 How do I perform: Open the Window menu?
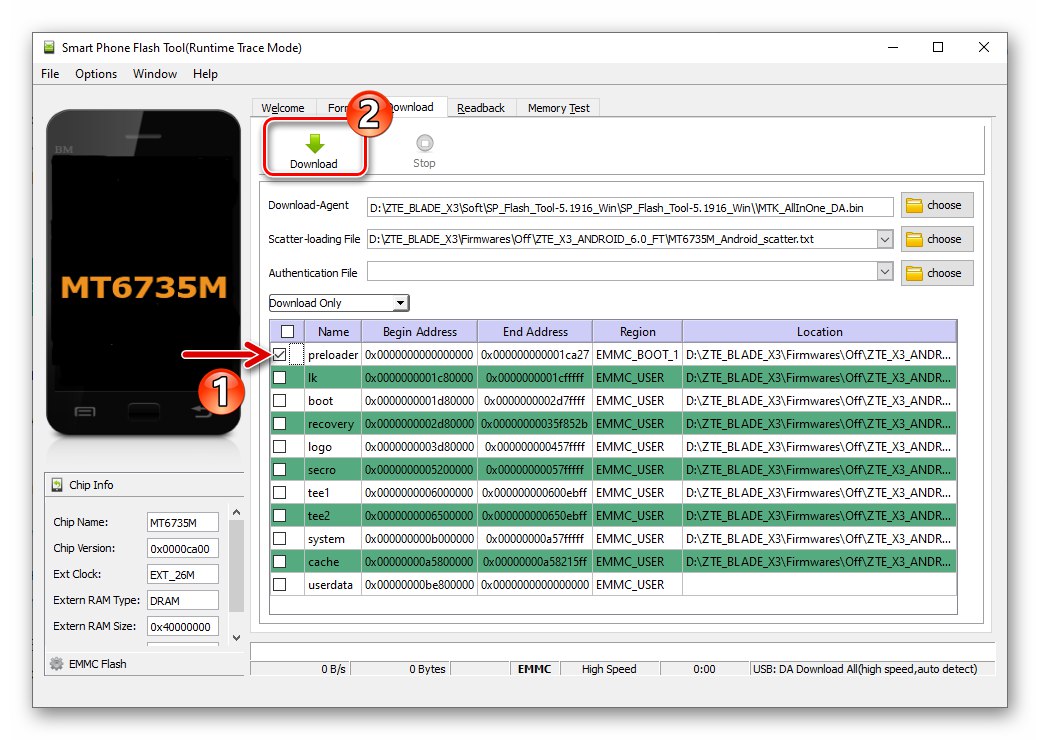(x=155, y=74)
